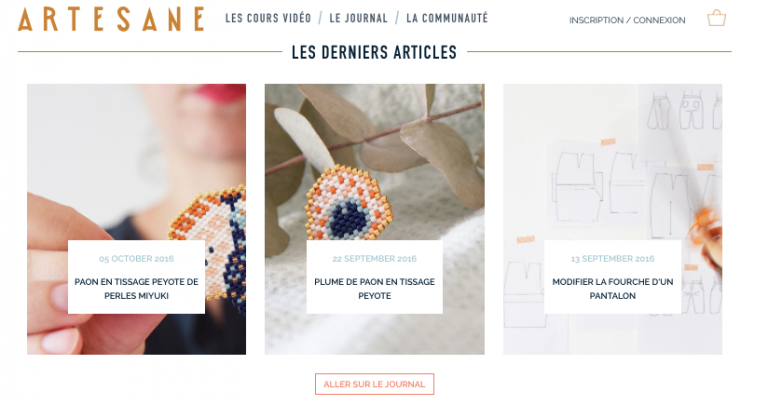Open article Modifier la fourche d'un pantalon

[x=612, y=288]
